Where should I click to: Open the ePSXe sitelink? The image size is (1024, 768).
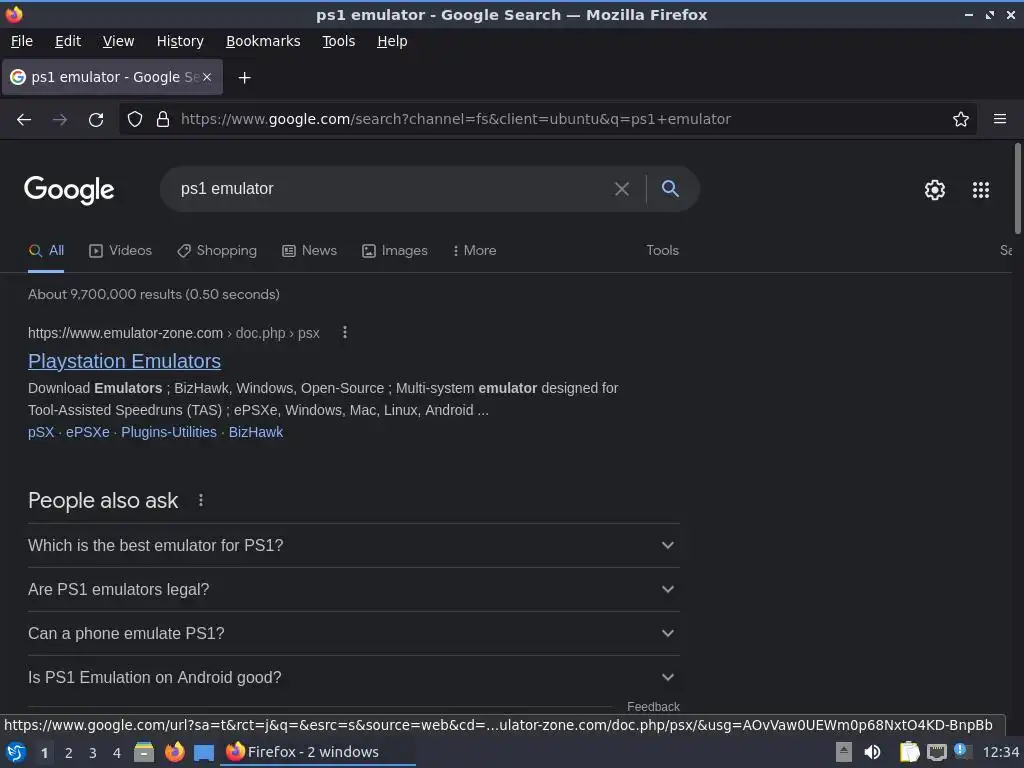click(x=88, y=432)
